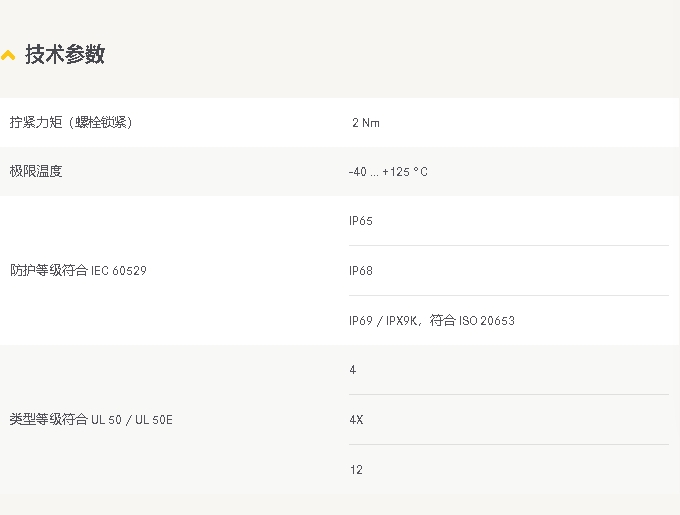This screenshot has width=680, height=515.
Task: Select the IP65 protection rating value
Action: click(361, 221)
